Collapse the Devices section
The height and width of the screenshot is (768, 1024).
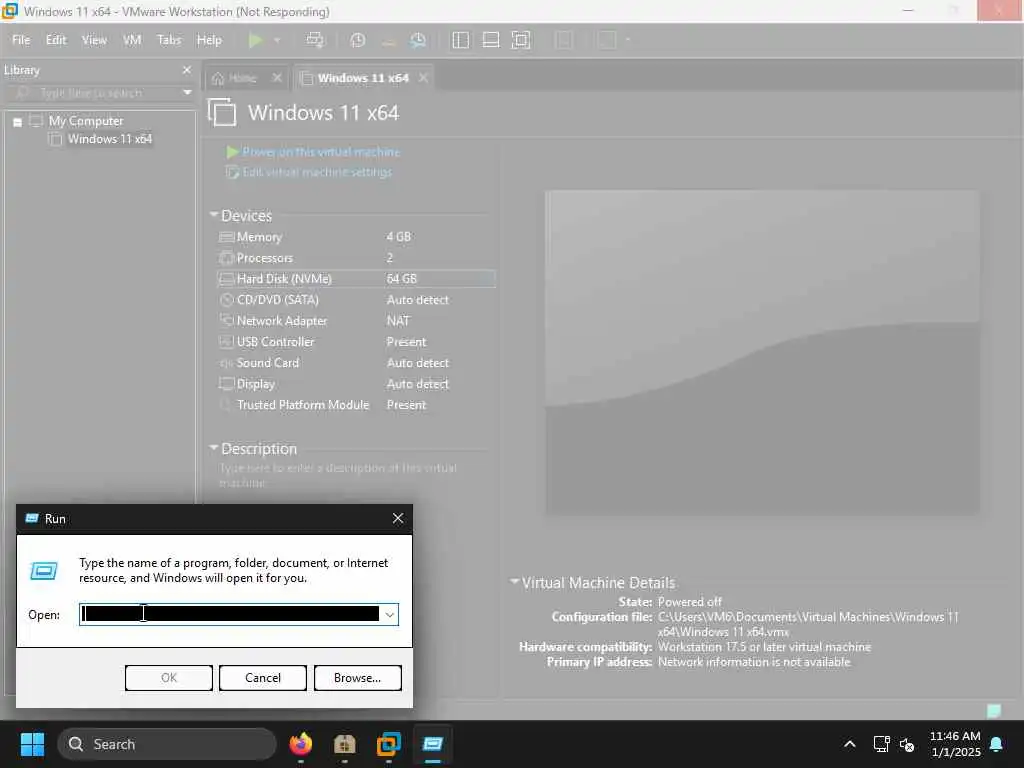tap(214, 215)
